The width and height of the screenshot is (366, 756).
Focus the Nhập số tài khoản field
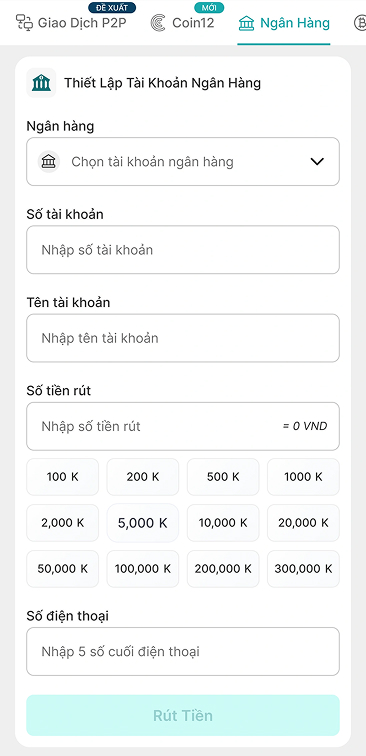tap(183, 250)
